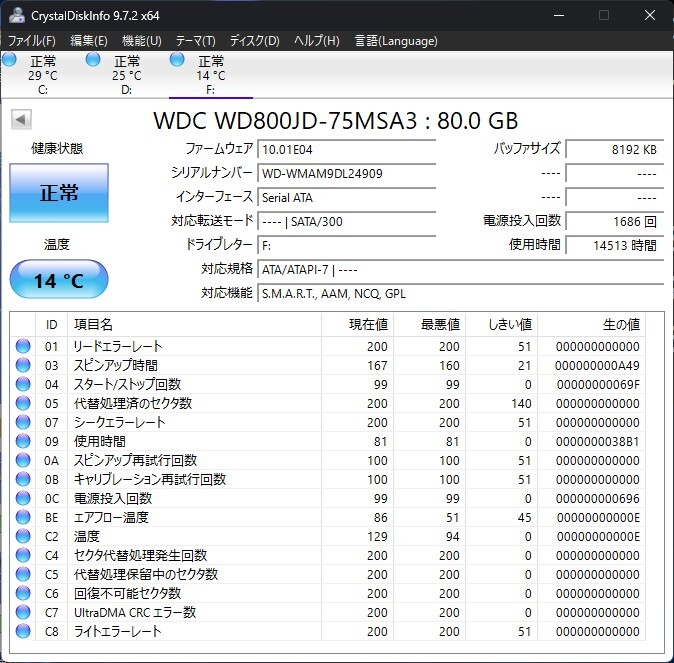
Task: Click the 項目名 column header
Action: (194, 325)
